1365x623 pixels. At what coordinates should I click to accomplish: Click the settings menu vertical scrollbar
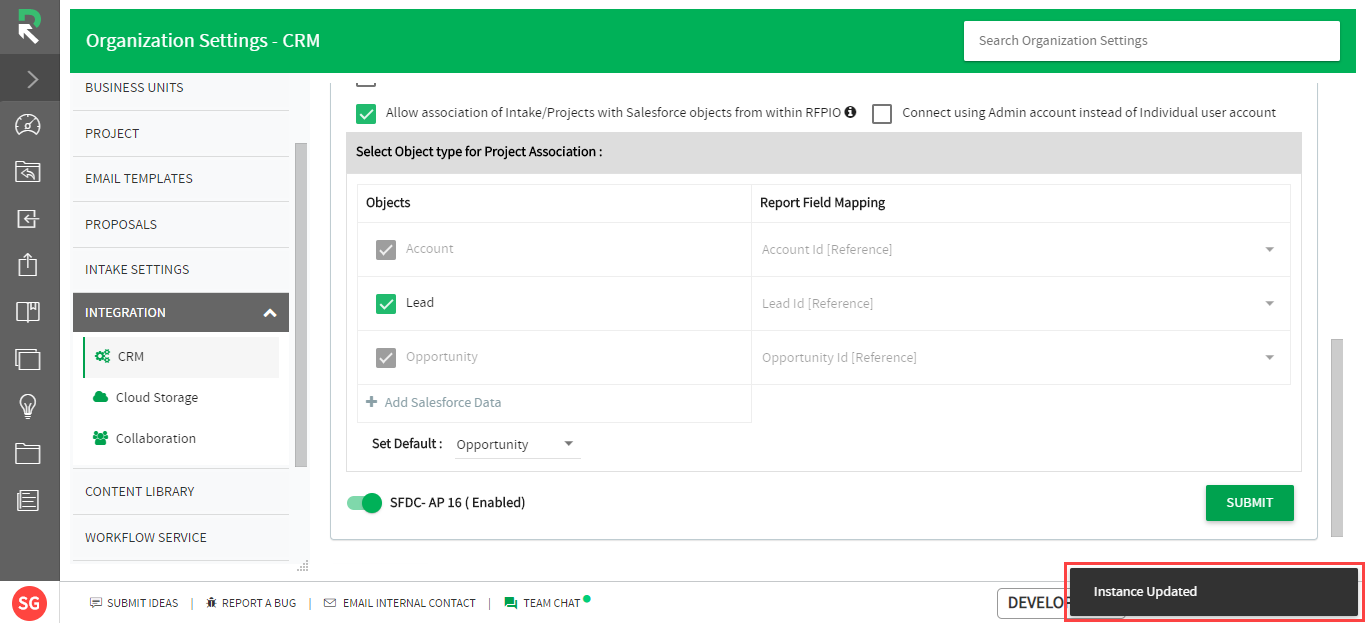[x=301, y=305]
